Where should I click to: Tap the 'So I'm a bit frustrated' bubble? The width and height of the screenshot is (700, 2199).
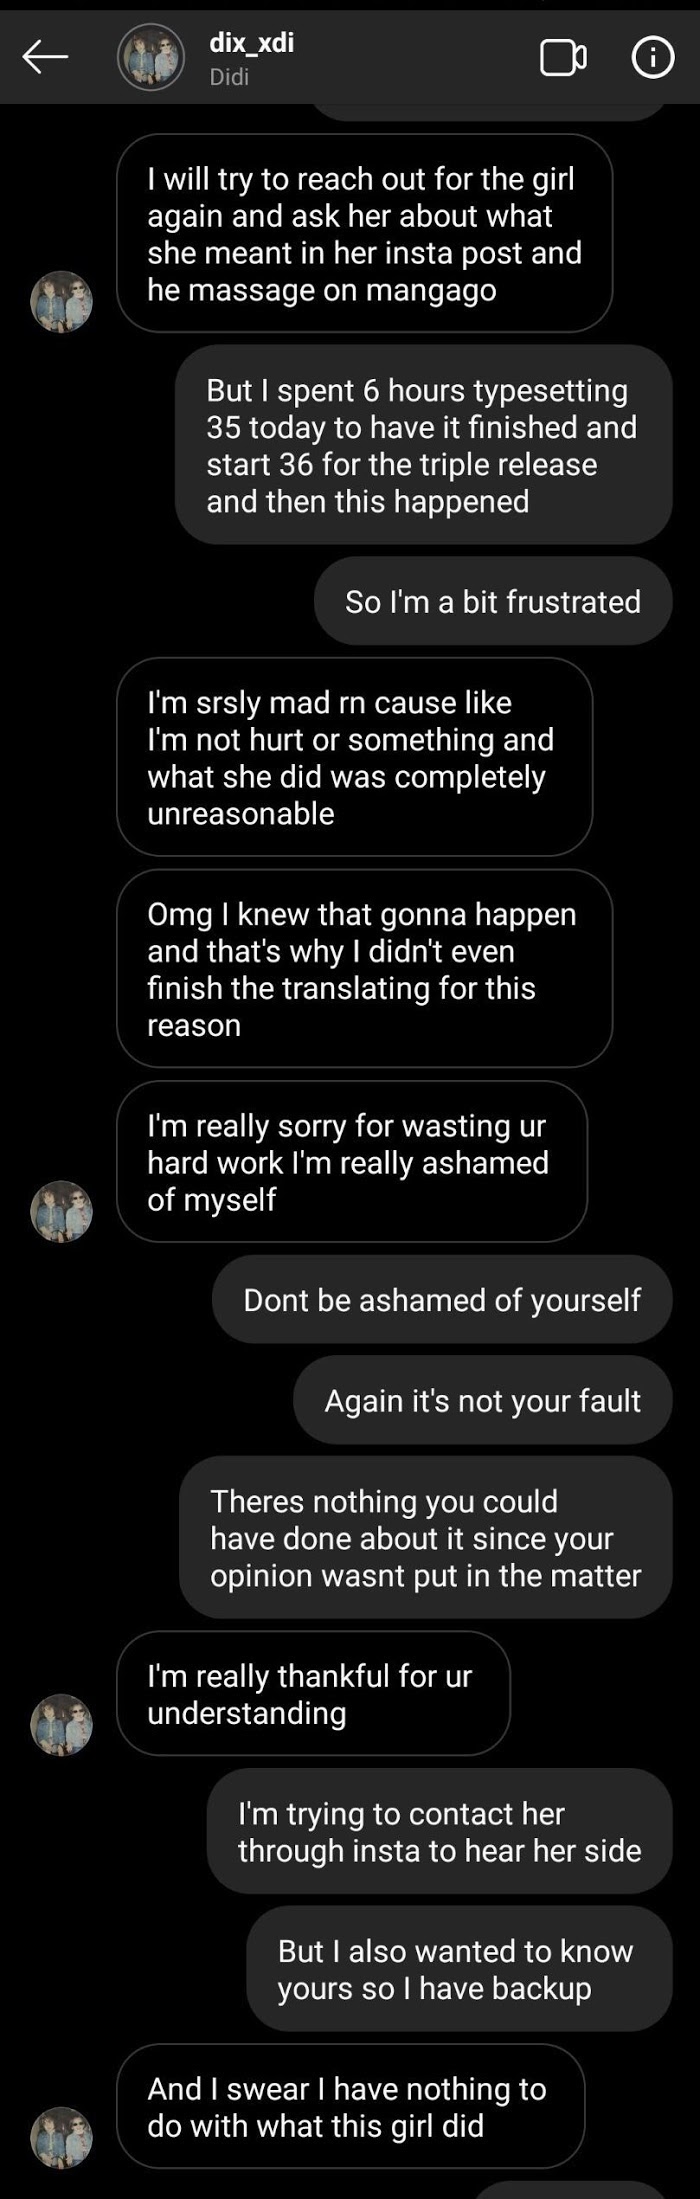point(493,601)
